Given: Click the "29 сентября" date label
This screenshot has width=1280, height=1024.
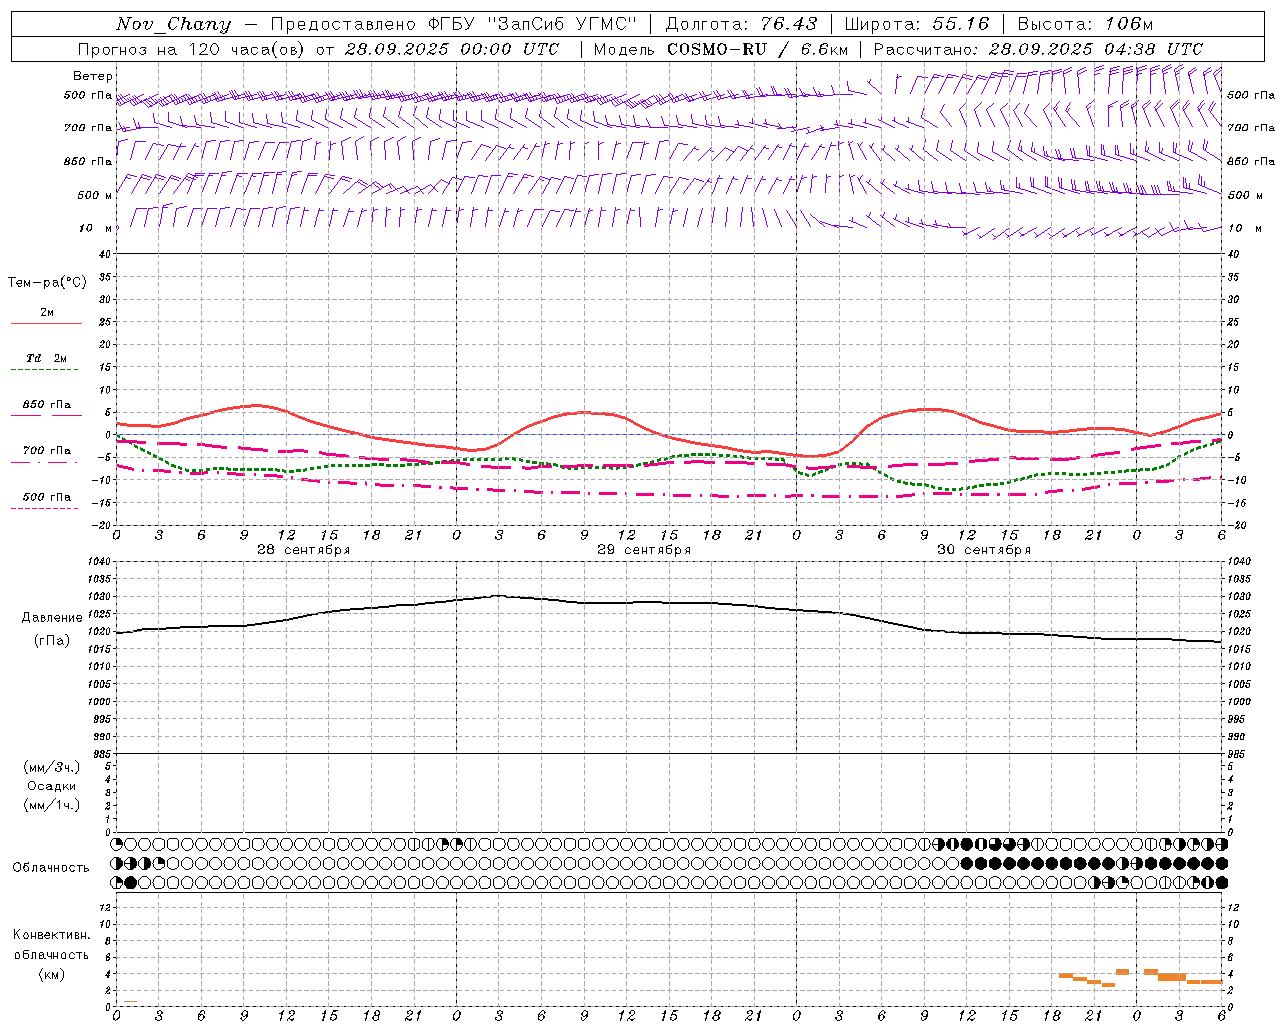Looking at the screenshot, I should pos(644,550).
